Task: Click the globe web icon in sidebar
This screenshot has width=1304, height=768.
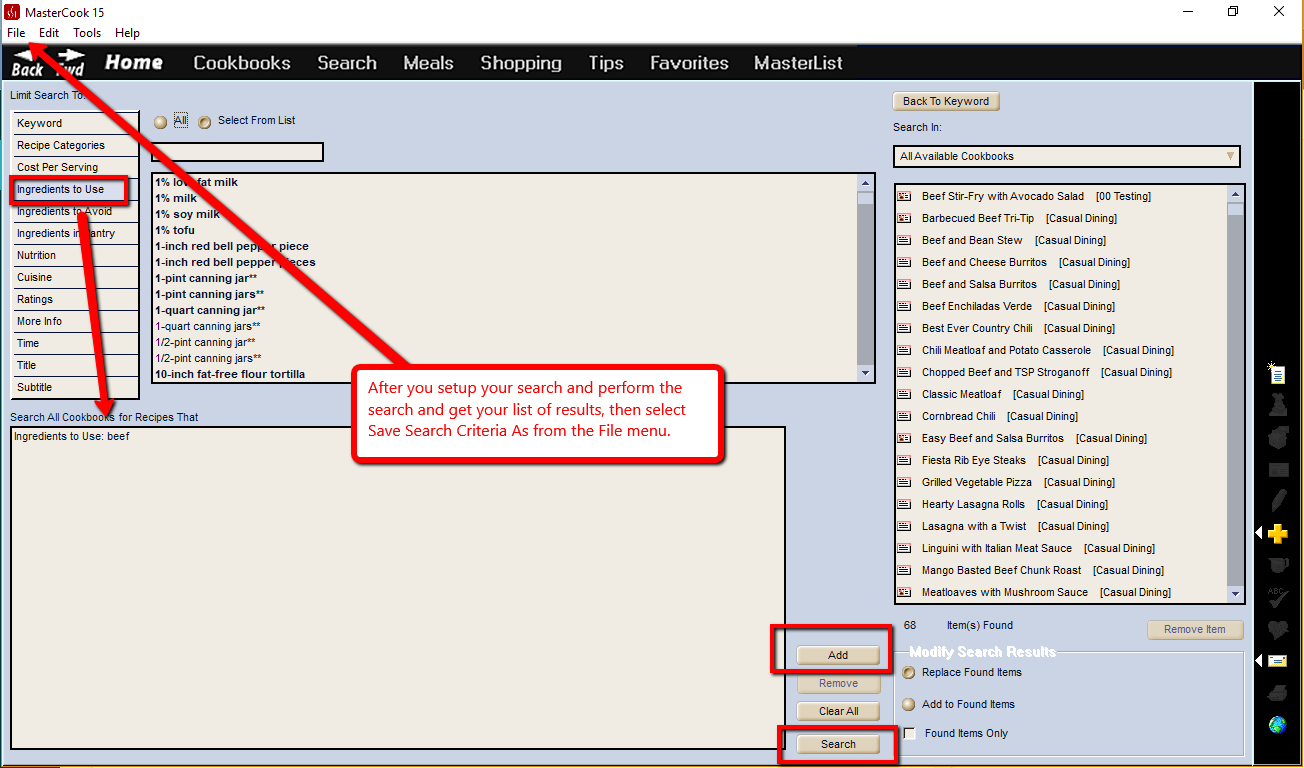Action: point(1277,725)
